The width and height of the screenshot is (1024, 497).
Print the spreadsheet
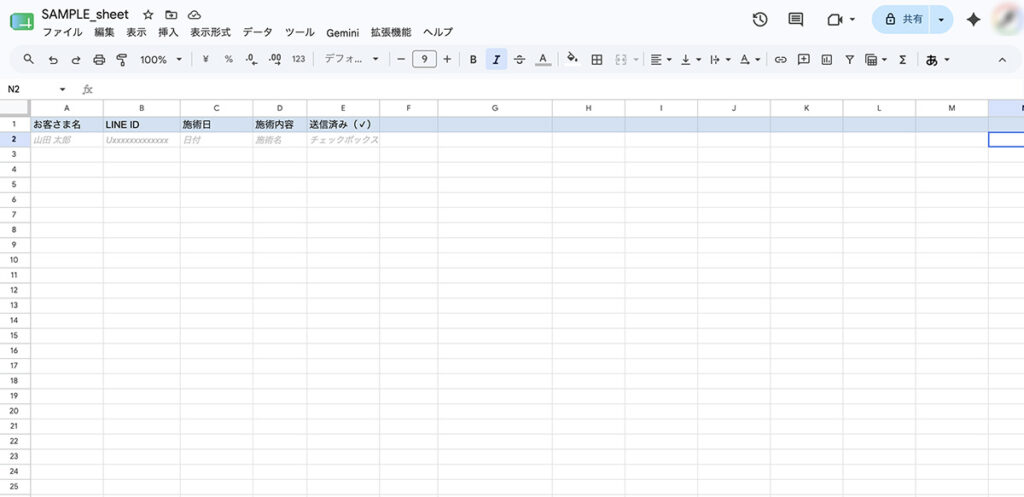pos(99,59)
